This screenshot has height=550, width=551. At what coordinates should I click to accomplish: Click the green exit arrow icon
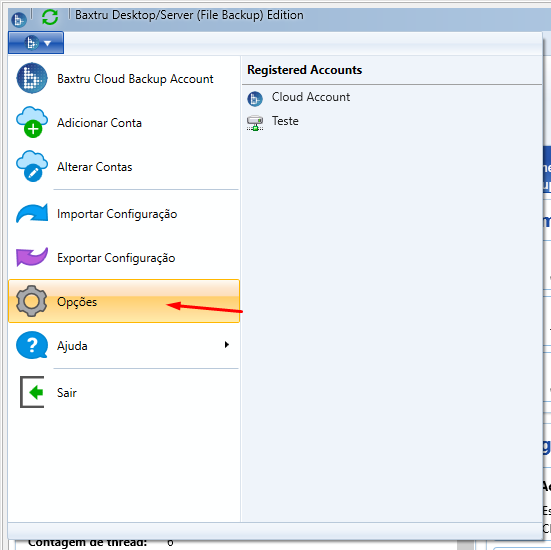pos(32,392)
